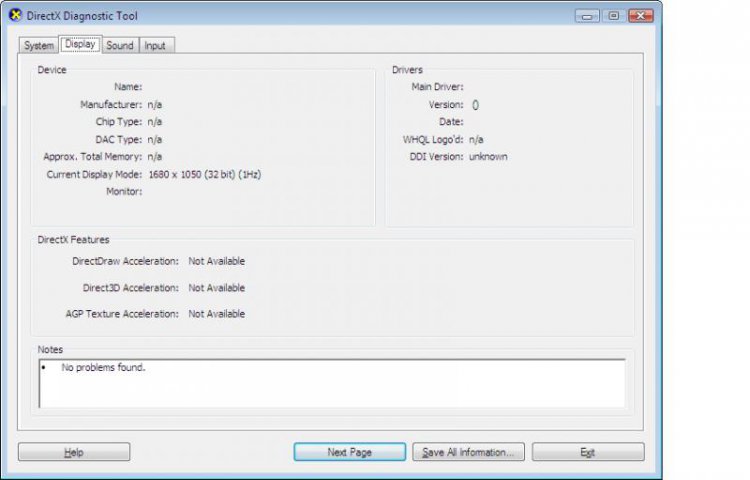Click the 'DirectX Diagnostic Tool' title text
This screenshot has width=750, height=480.
[x=82, y=16]
